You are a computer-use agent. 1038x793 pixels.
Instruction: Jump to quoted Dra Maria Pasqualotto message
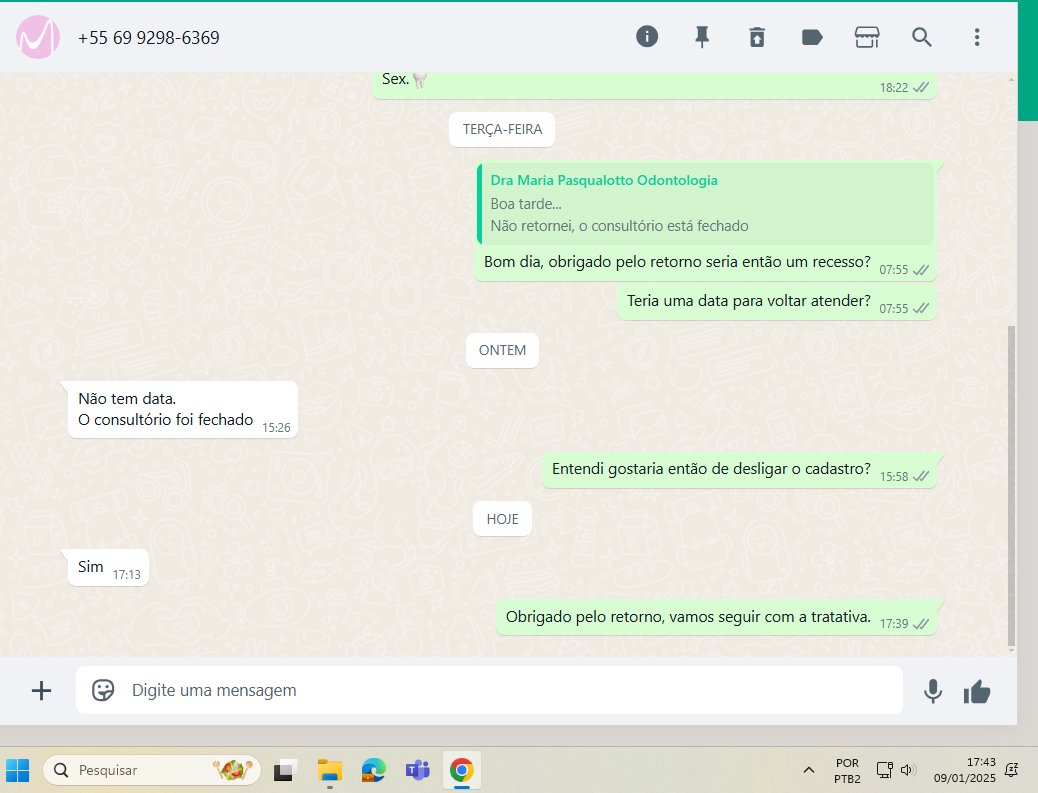pyautogui.click(x=706, y=204)
